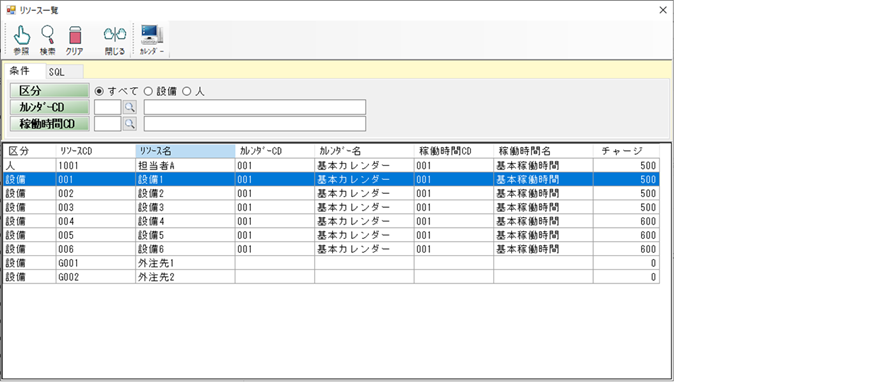Sort by the 稼働時間CD column header
Viewport: 890px width, 387px height.
tap(454, 151)
